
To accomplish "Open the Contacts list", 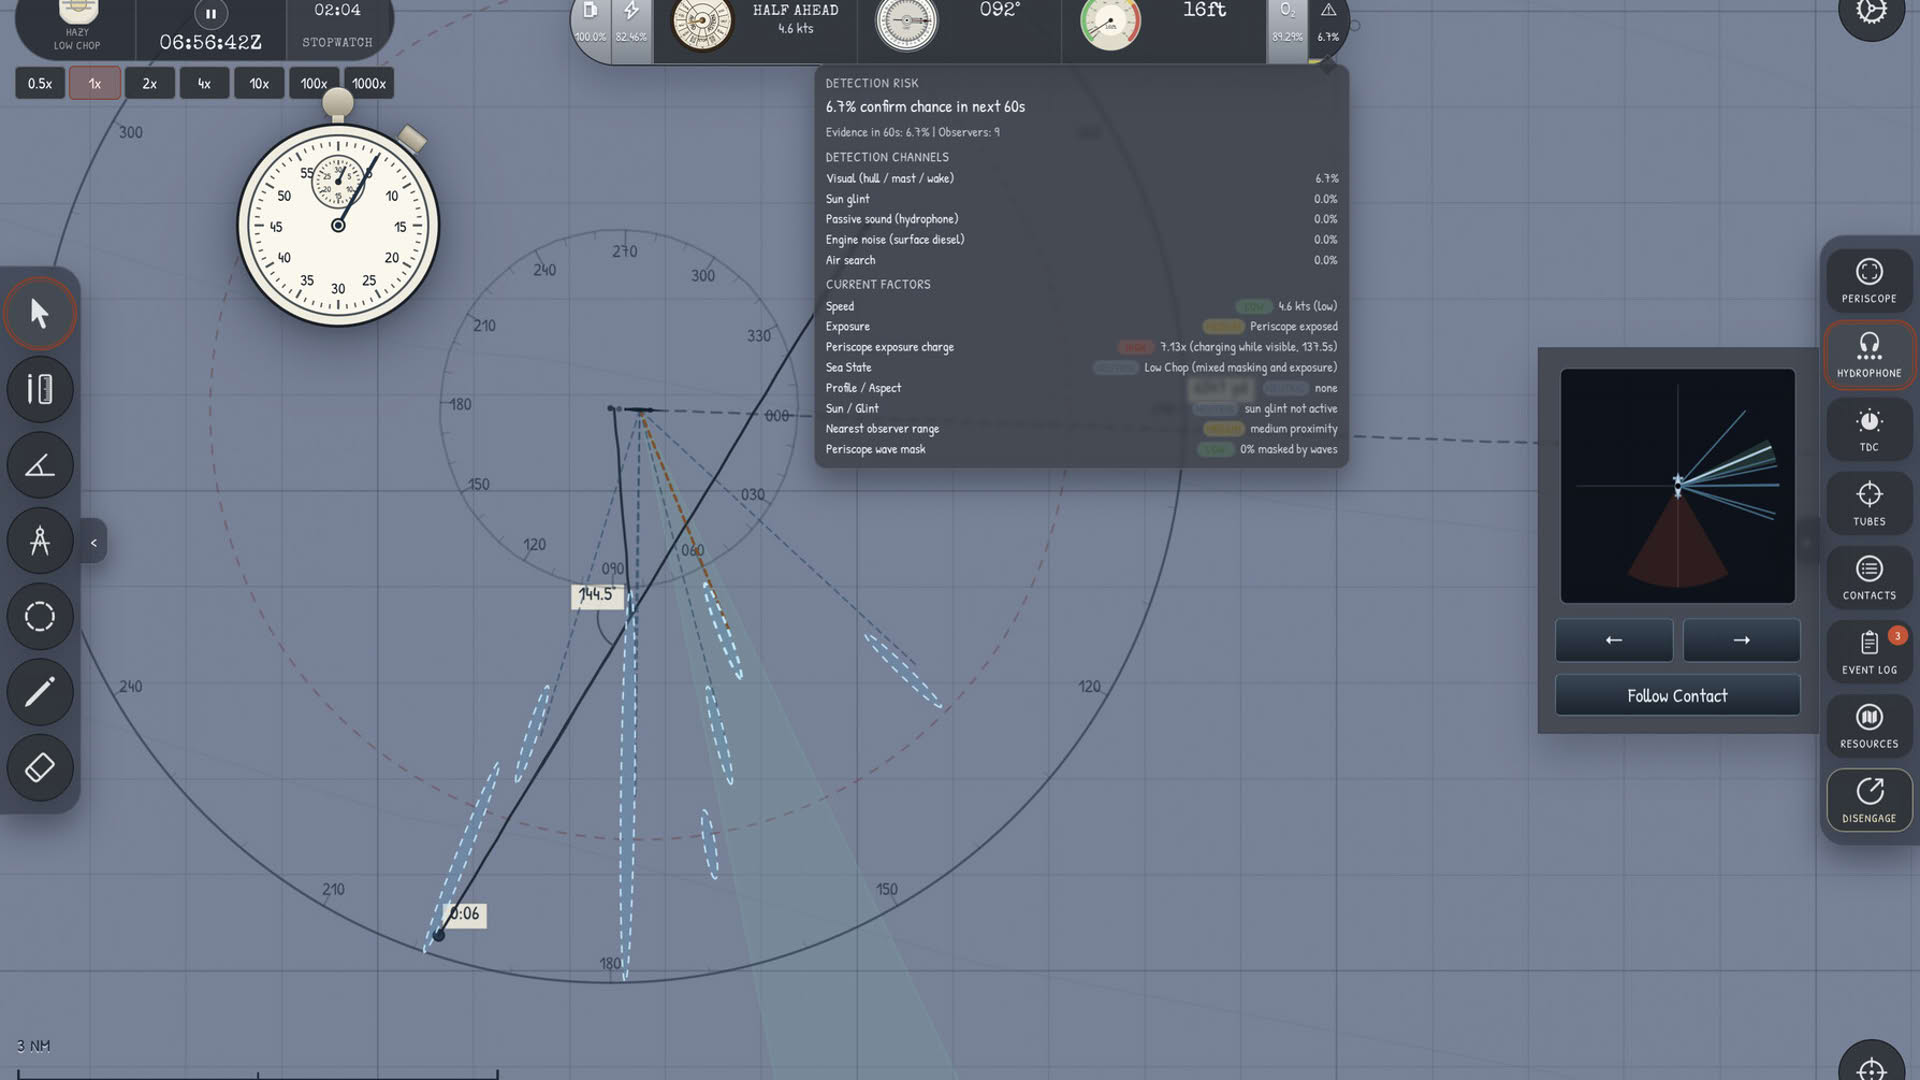I will point(1869,578).
